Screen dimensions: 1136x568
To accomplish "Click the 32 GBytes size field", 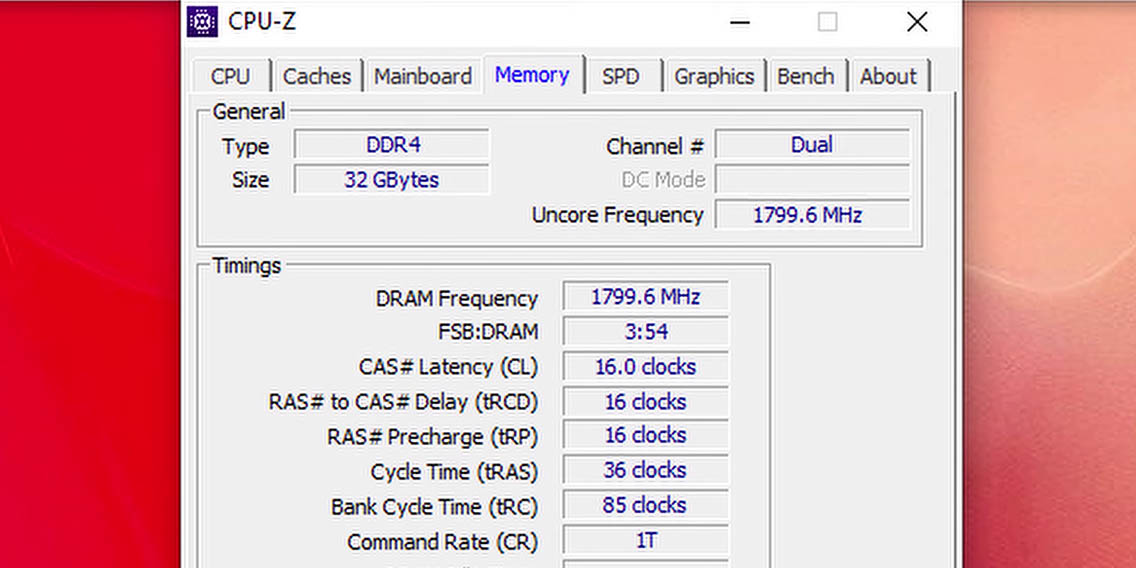I will tap(392, 179).
